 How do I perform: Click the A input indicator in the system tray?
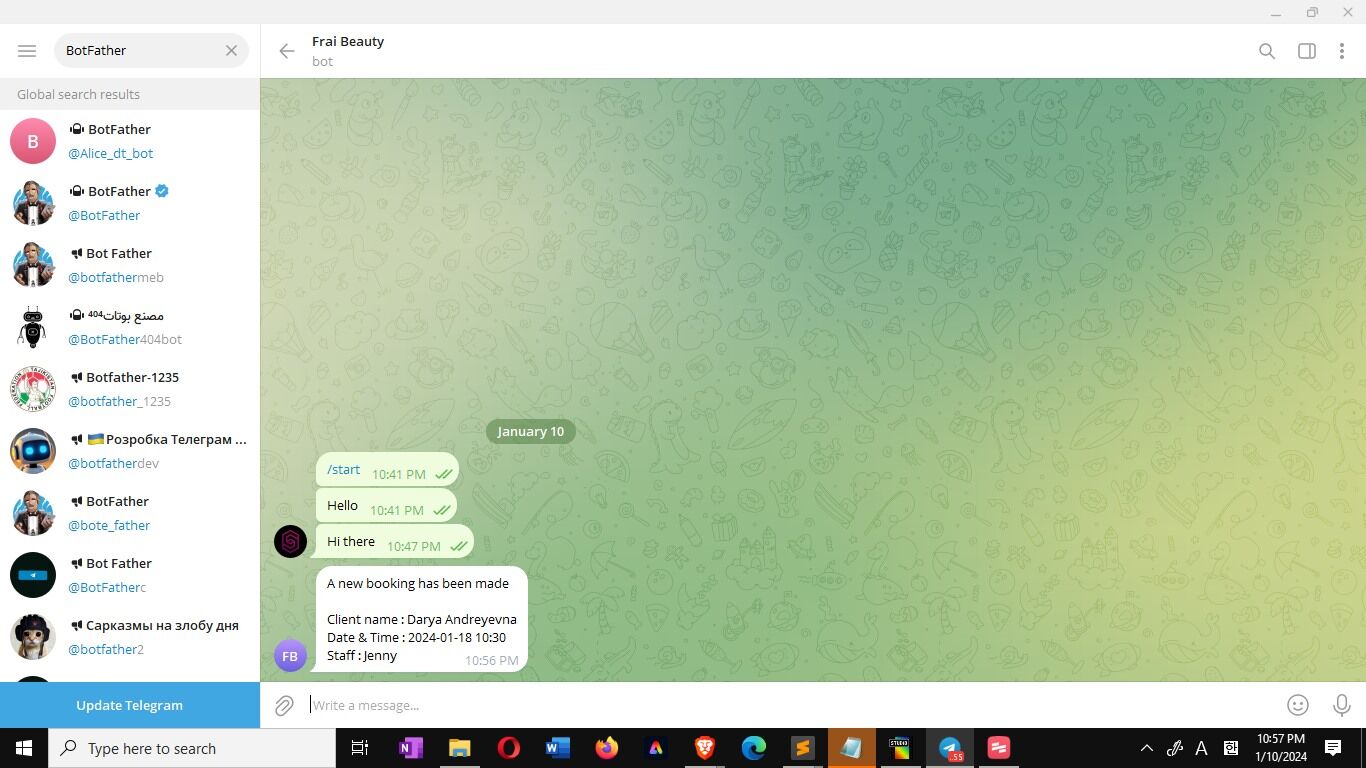[x=1202, y=748]
